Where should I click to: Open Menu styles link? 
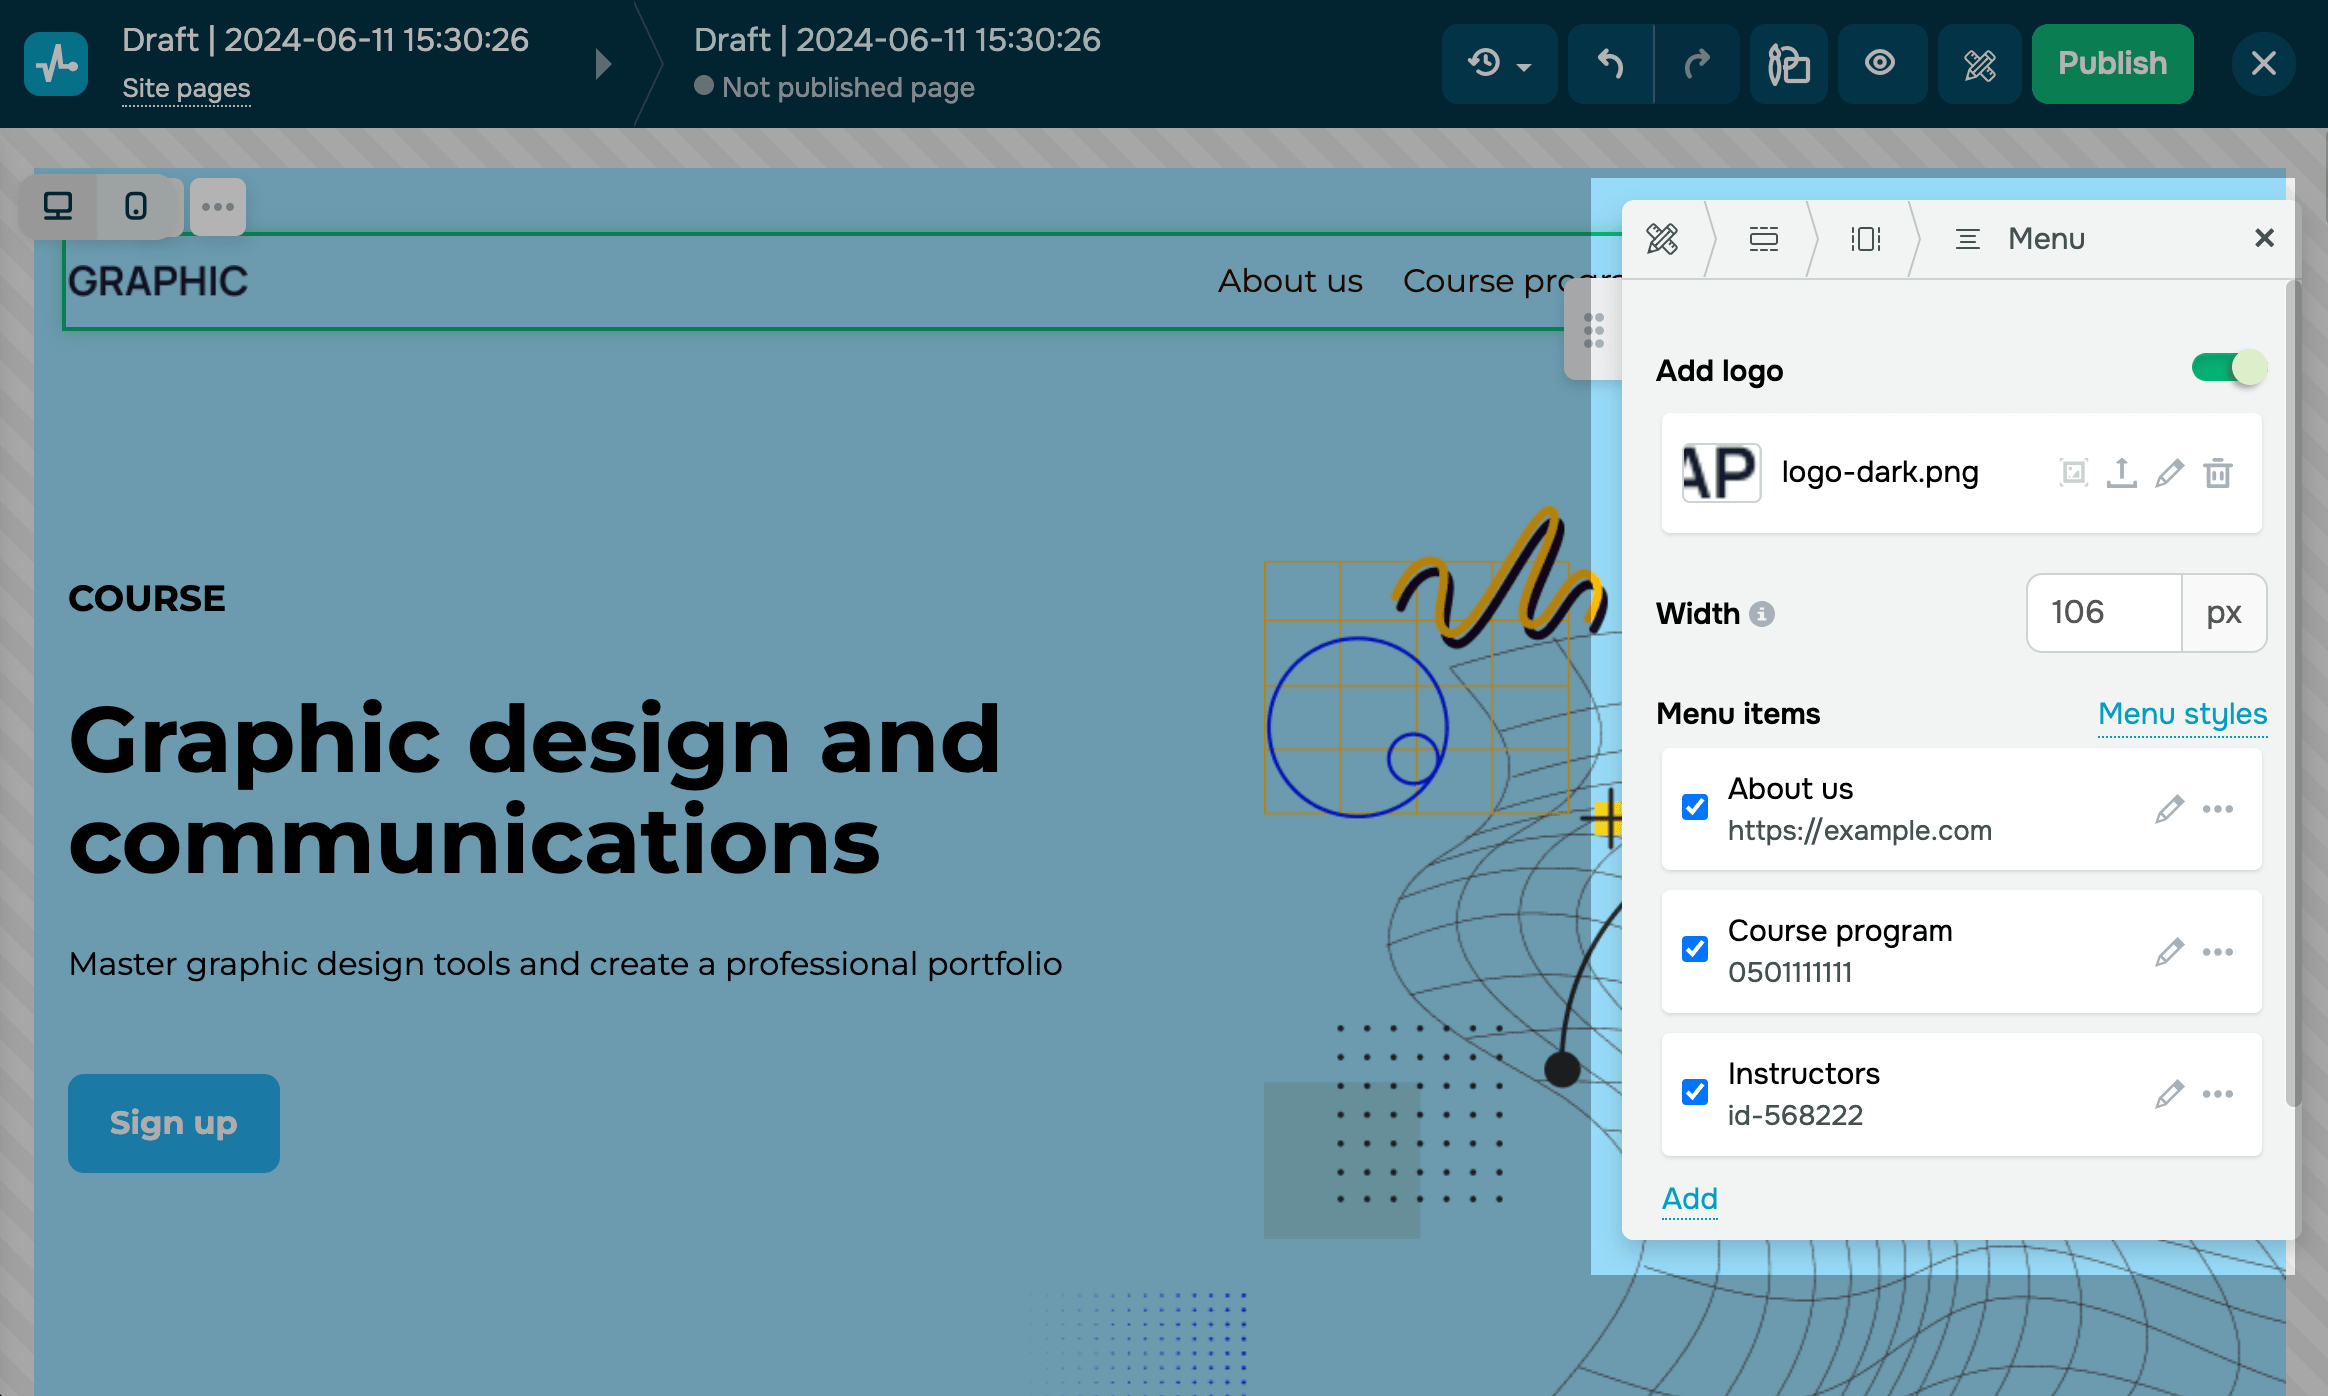pyautogui.click(x=2182, y=714)
